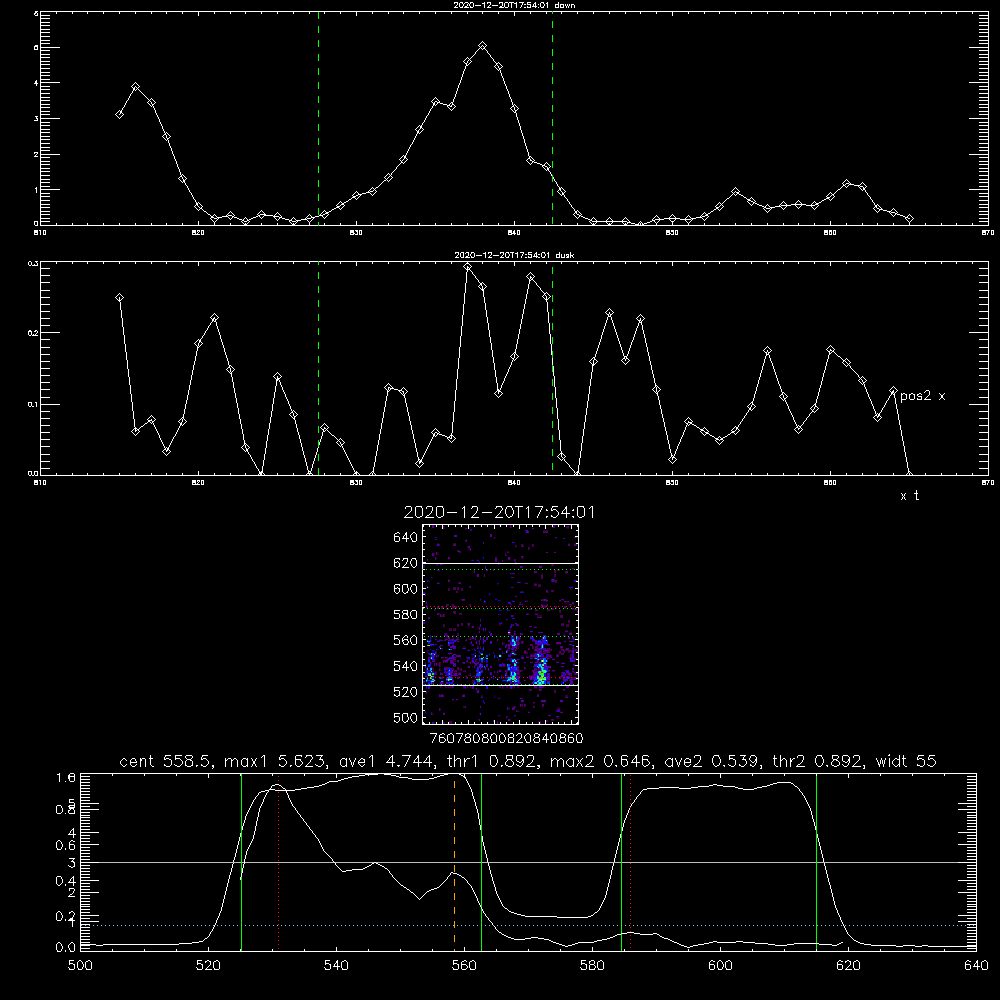Viewport: 1000px width, 1000px height.
Task: Click the 'widt 55' value
Action: 906,761
